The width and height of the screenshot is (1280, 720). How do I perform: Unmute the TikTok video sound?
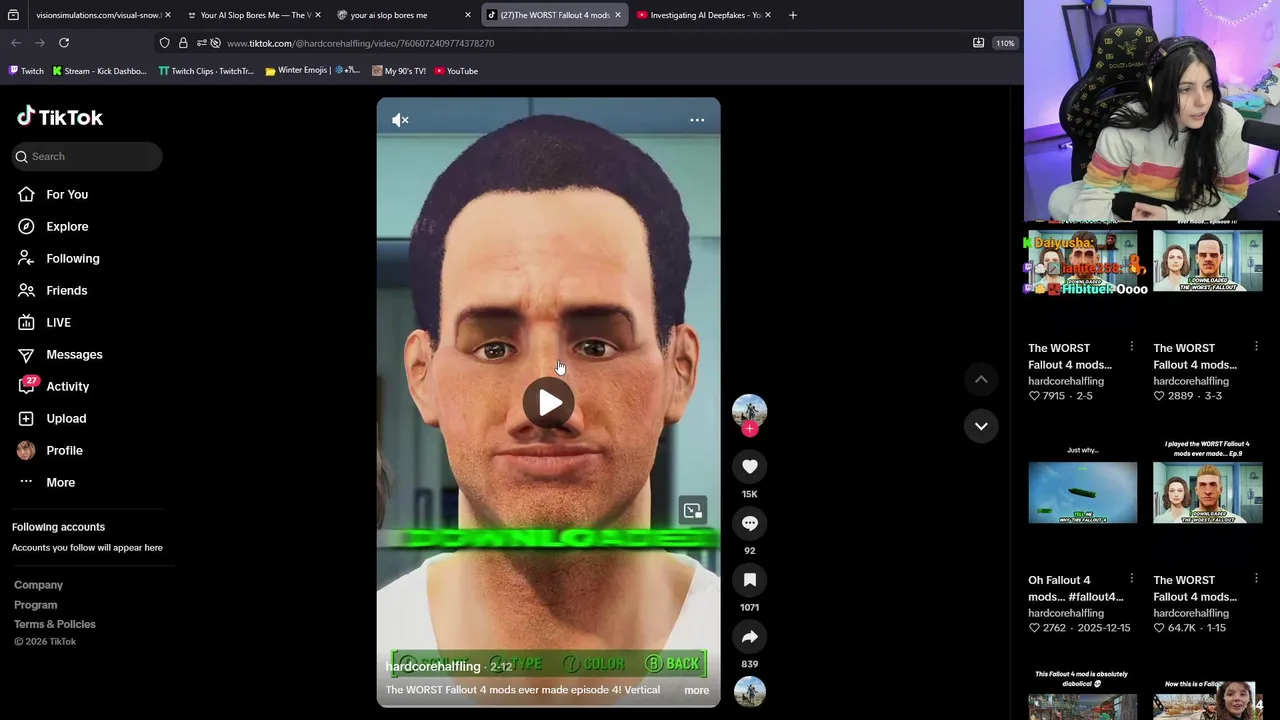tap(400, 120)
